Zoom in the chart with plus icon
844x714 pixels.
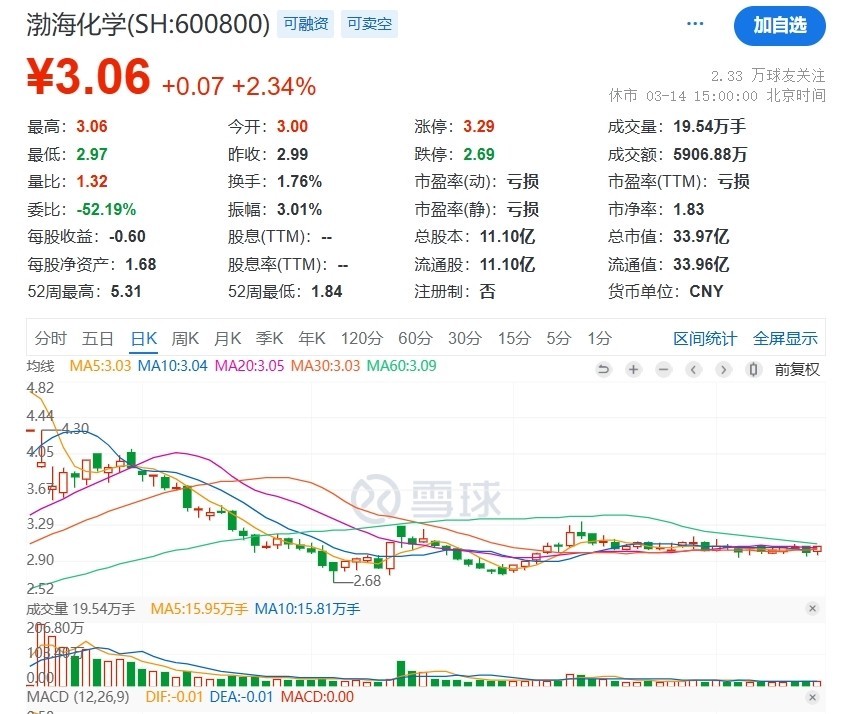point(634,369)
